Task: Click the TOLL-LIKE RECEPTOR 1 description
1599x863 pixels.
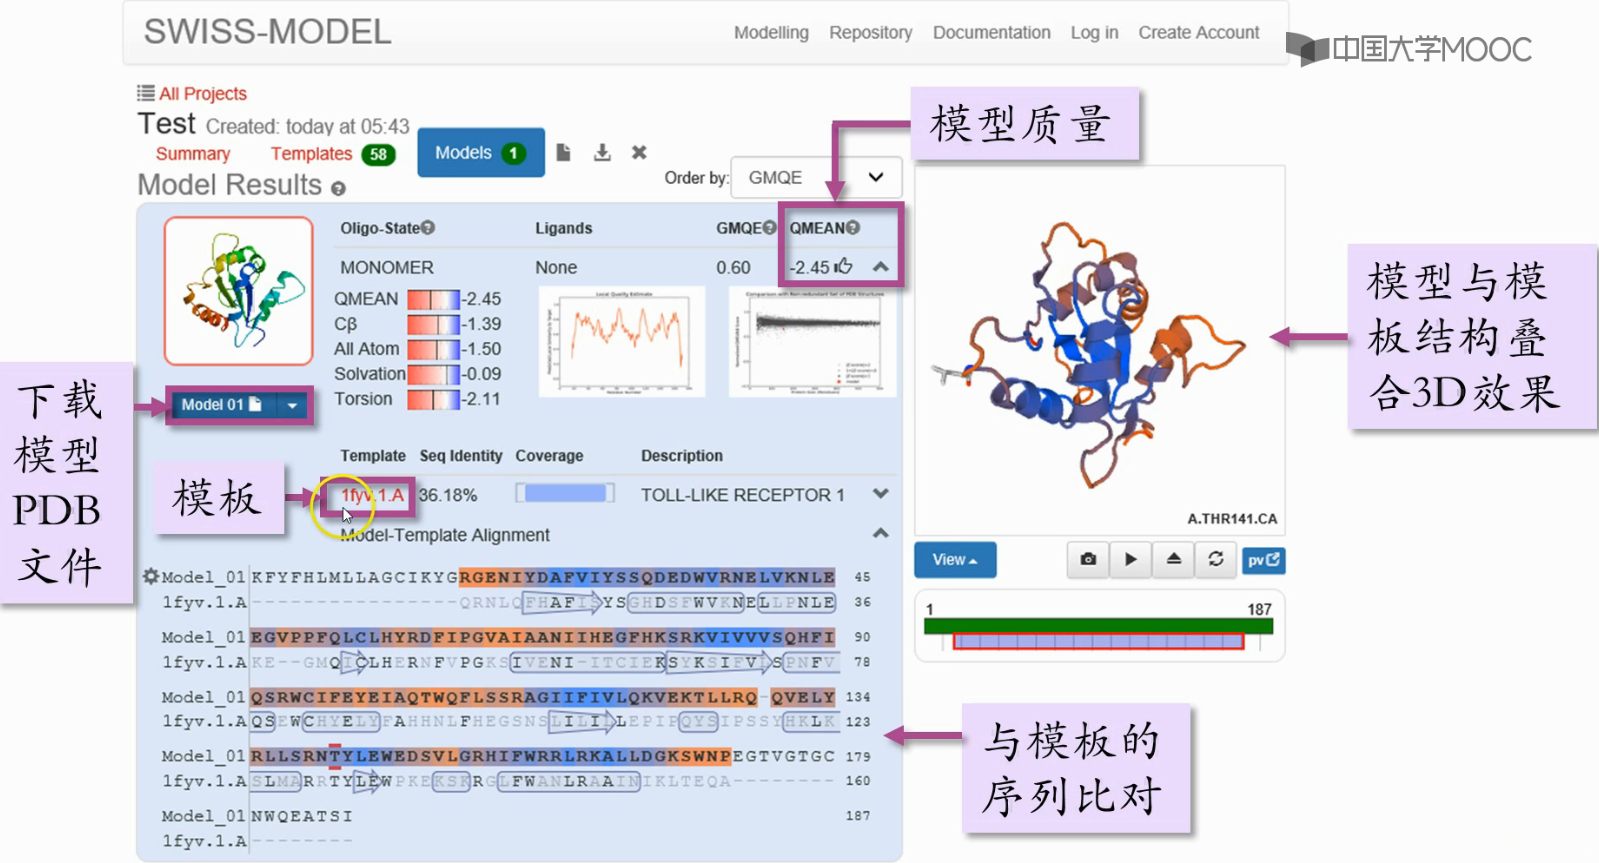Action: (742, 495)
